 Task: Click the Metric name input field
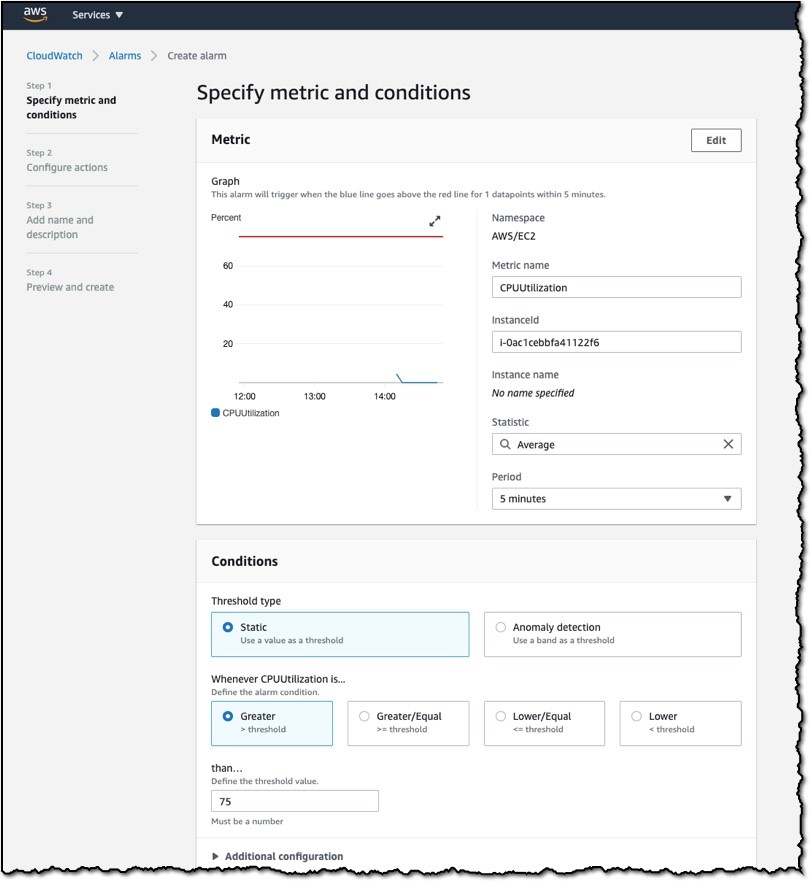point(616,288)
